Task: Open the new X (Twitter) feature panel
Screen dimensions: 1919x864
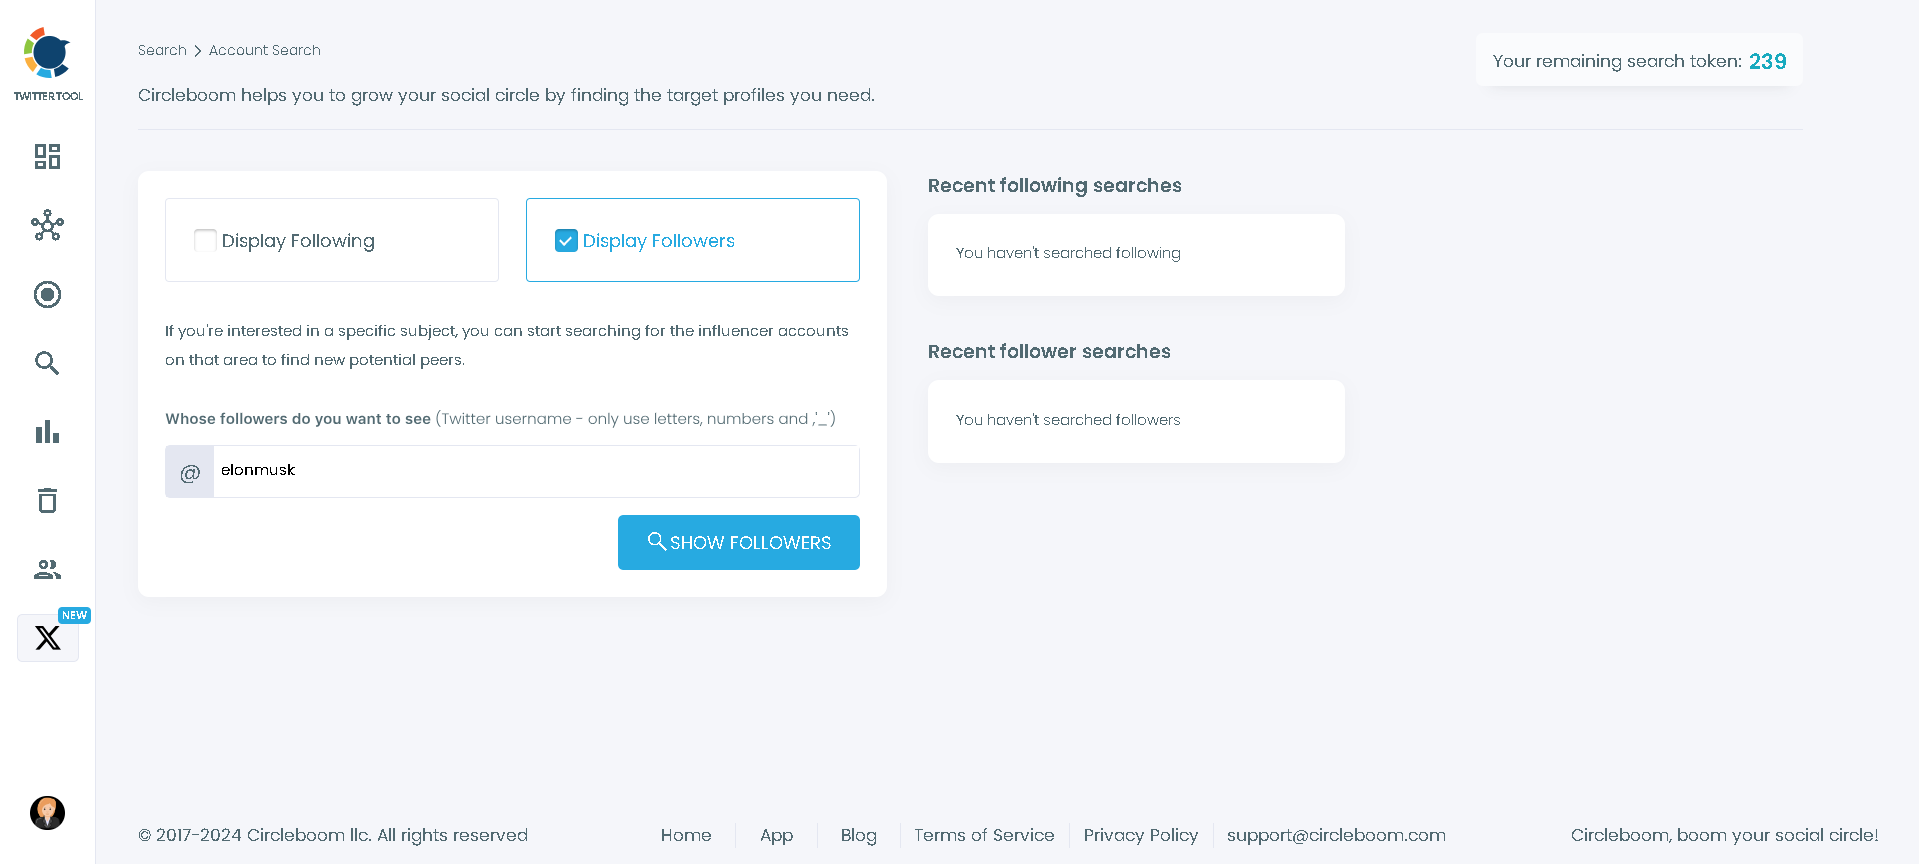Action: pyautogui.click(x=47, y=637)
